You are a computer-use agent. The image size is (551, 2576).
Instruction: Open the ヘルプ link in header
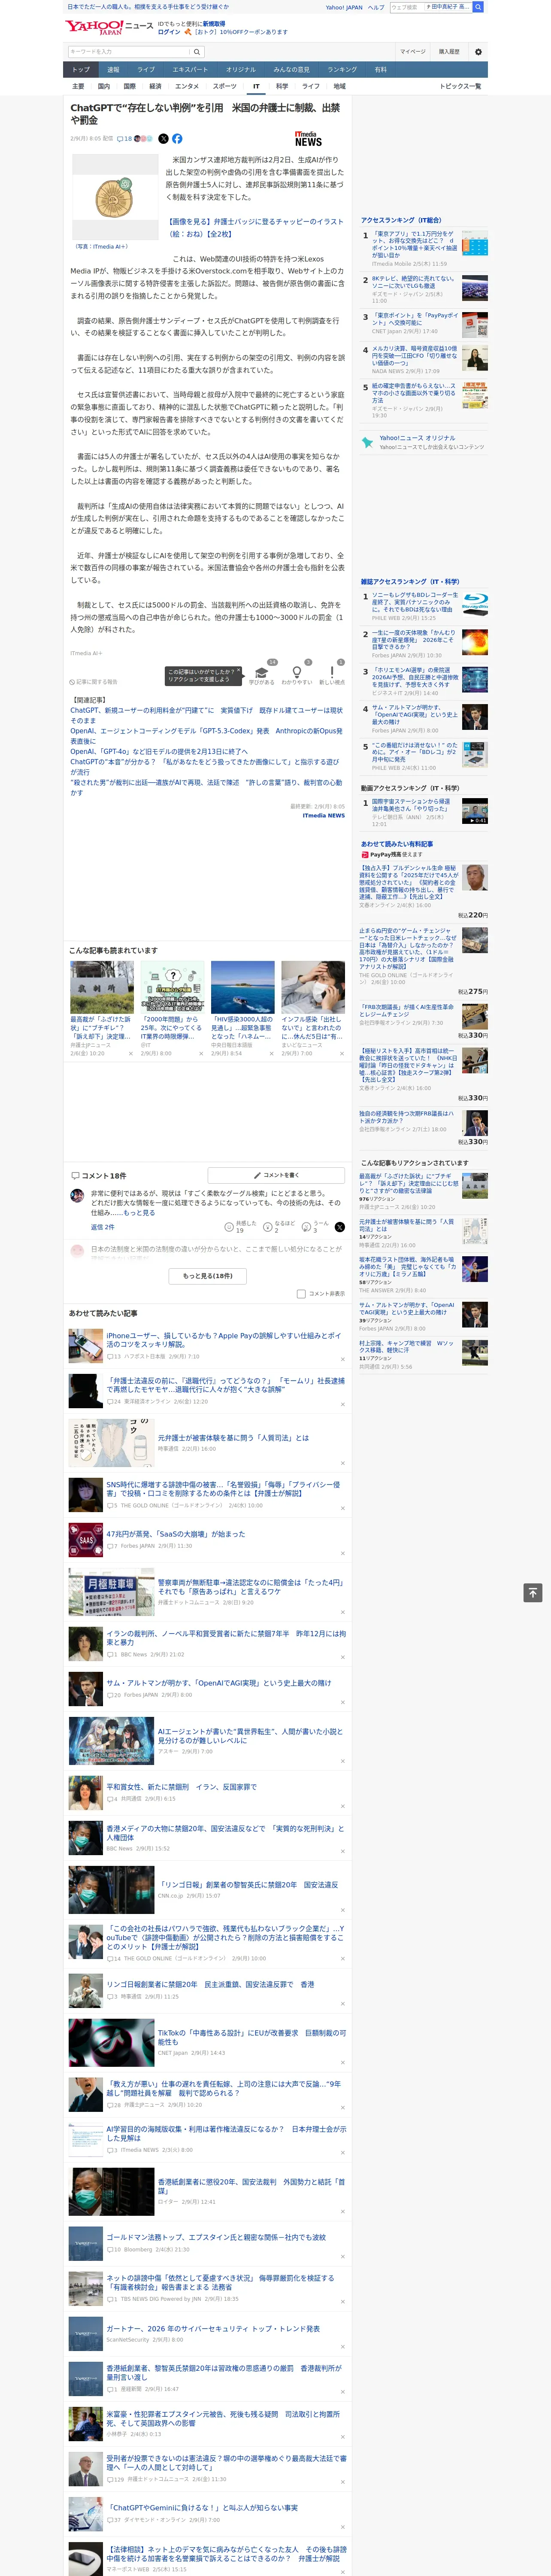click(376, 7)
